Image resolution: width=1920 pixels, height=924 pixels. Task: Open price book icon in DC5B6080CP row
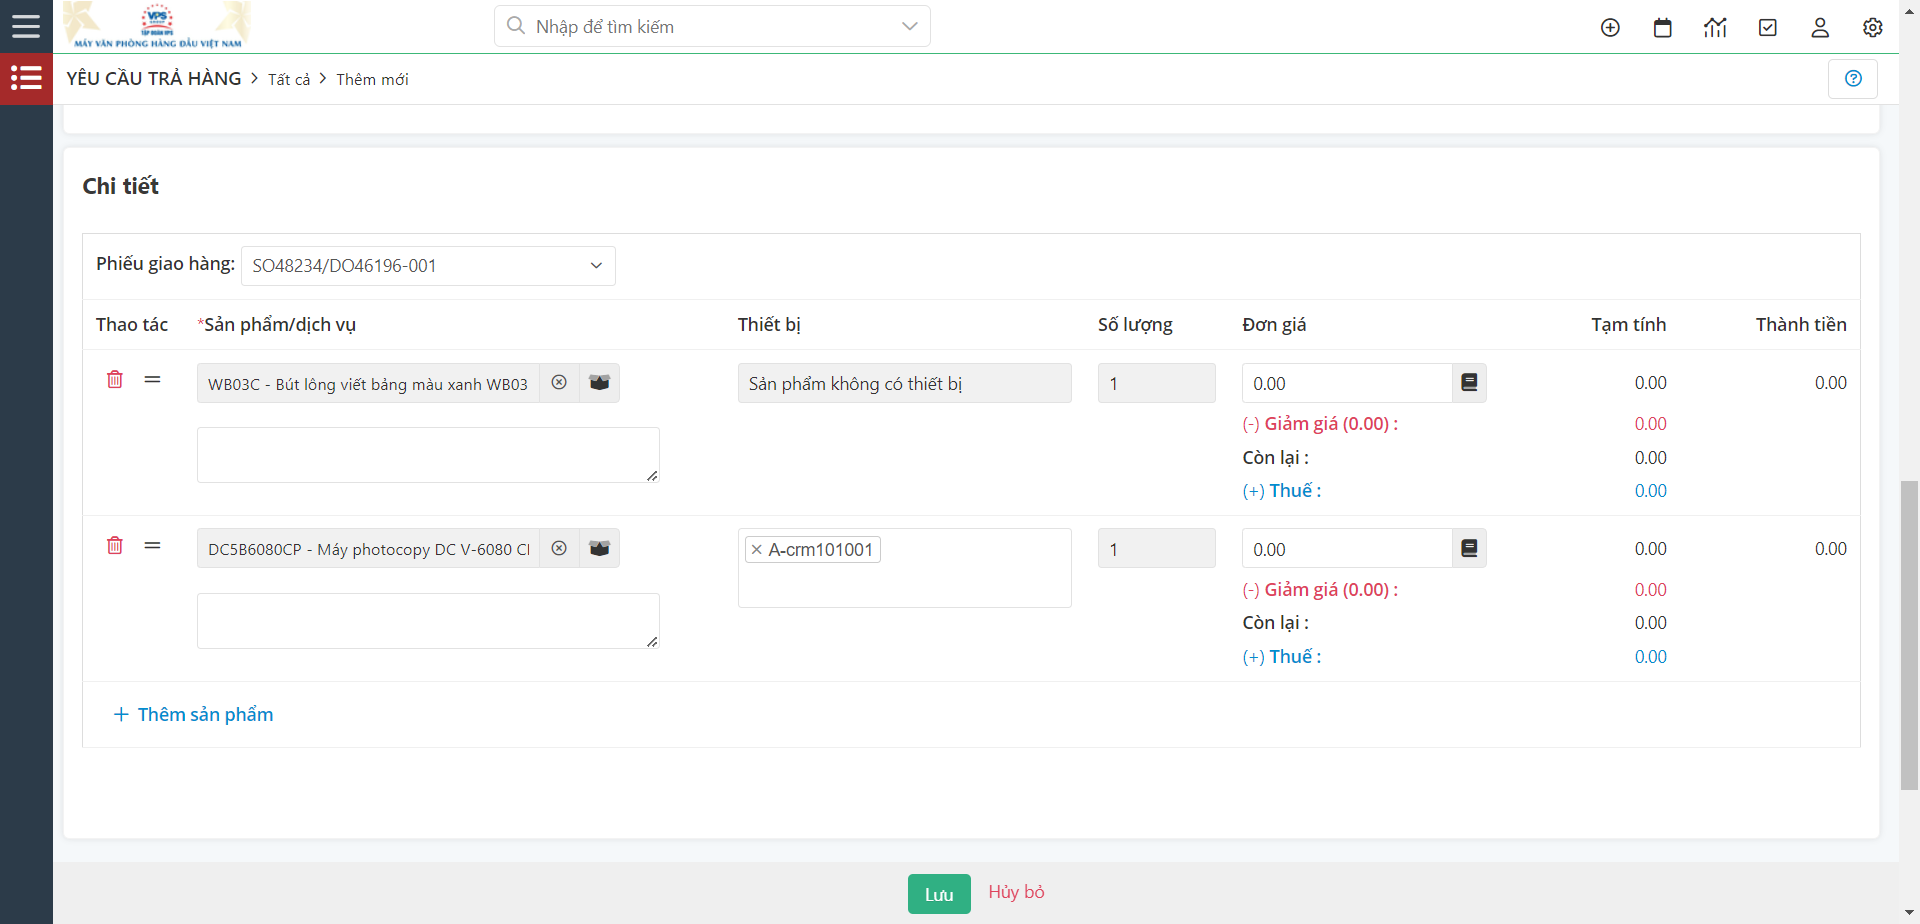[x=1469, y=549]
